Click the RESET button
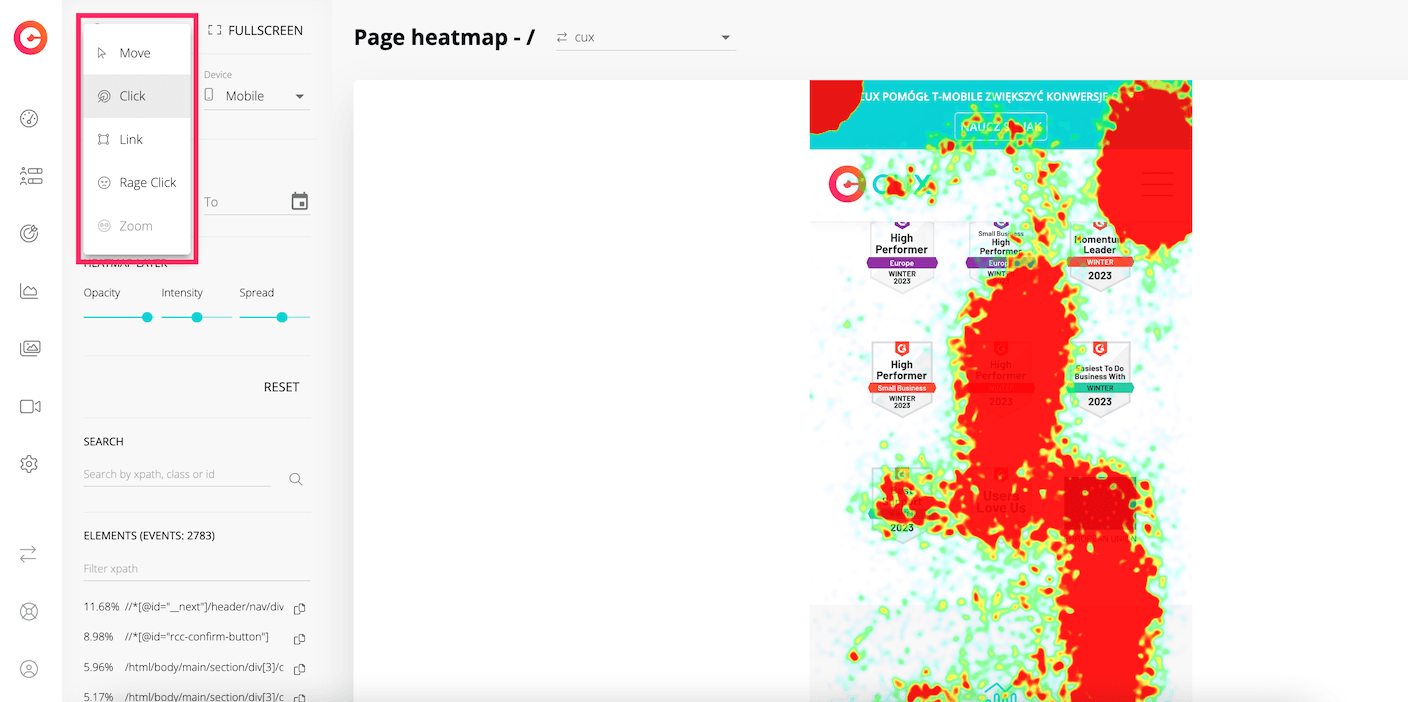Screen dimensions: 1408x702 281,387
